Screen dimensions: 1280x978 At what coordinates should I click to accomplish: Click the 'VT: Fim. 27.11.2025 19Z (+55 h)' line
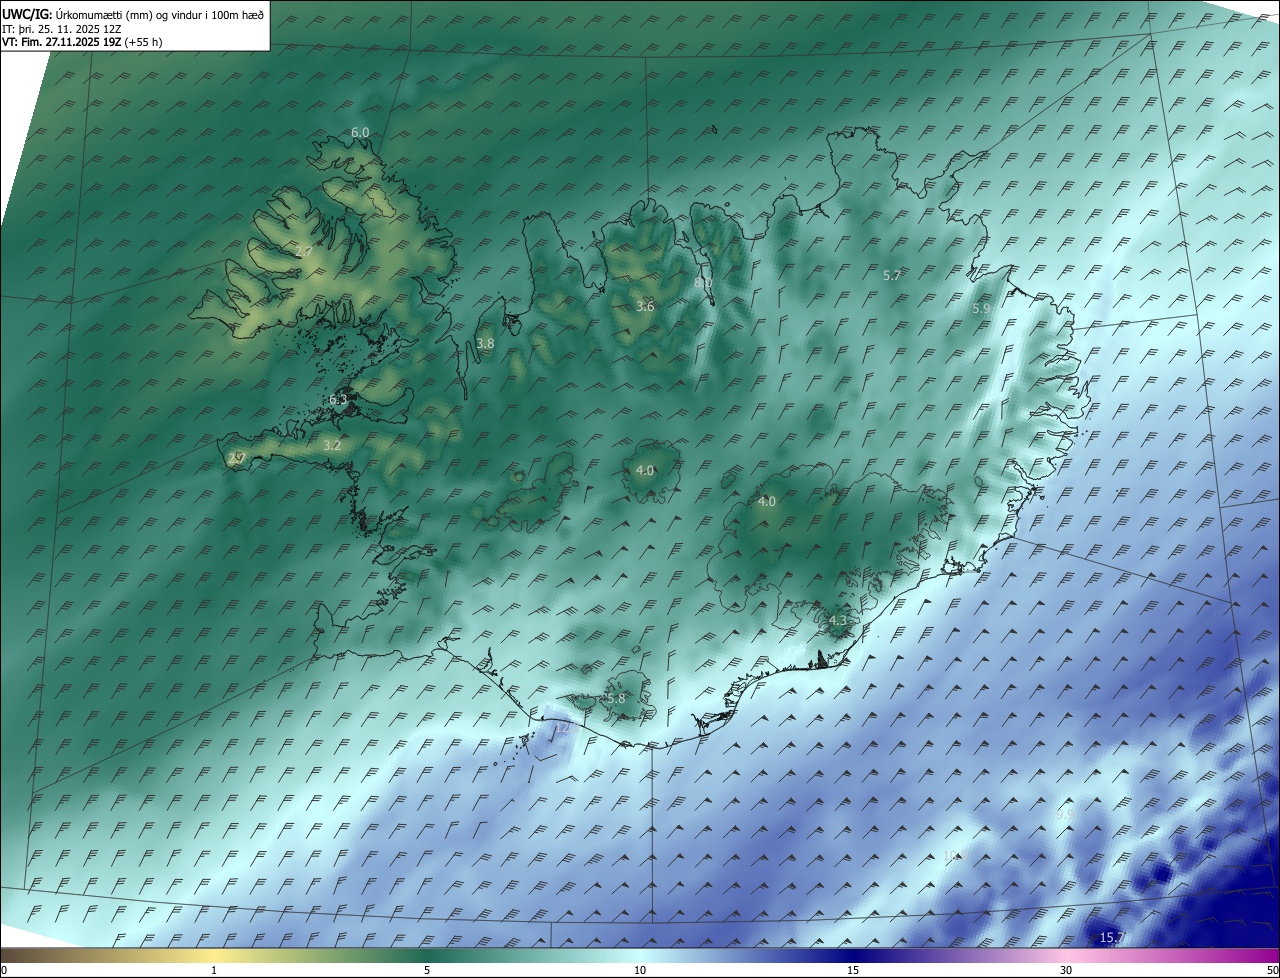[x=83, y=42]
